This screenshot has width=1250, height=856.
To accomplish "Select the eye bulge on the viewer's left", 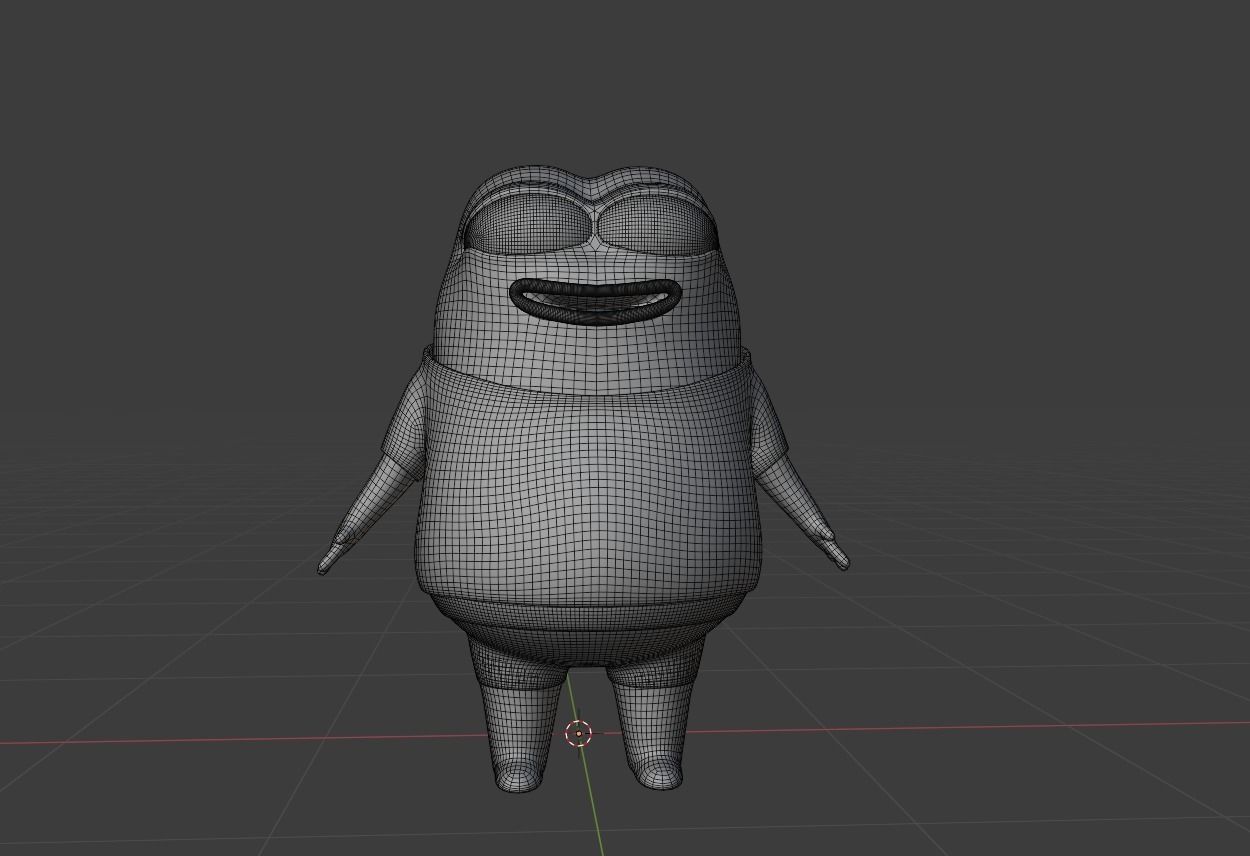I will point(528,222).
